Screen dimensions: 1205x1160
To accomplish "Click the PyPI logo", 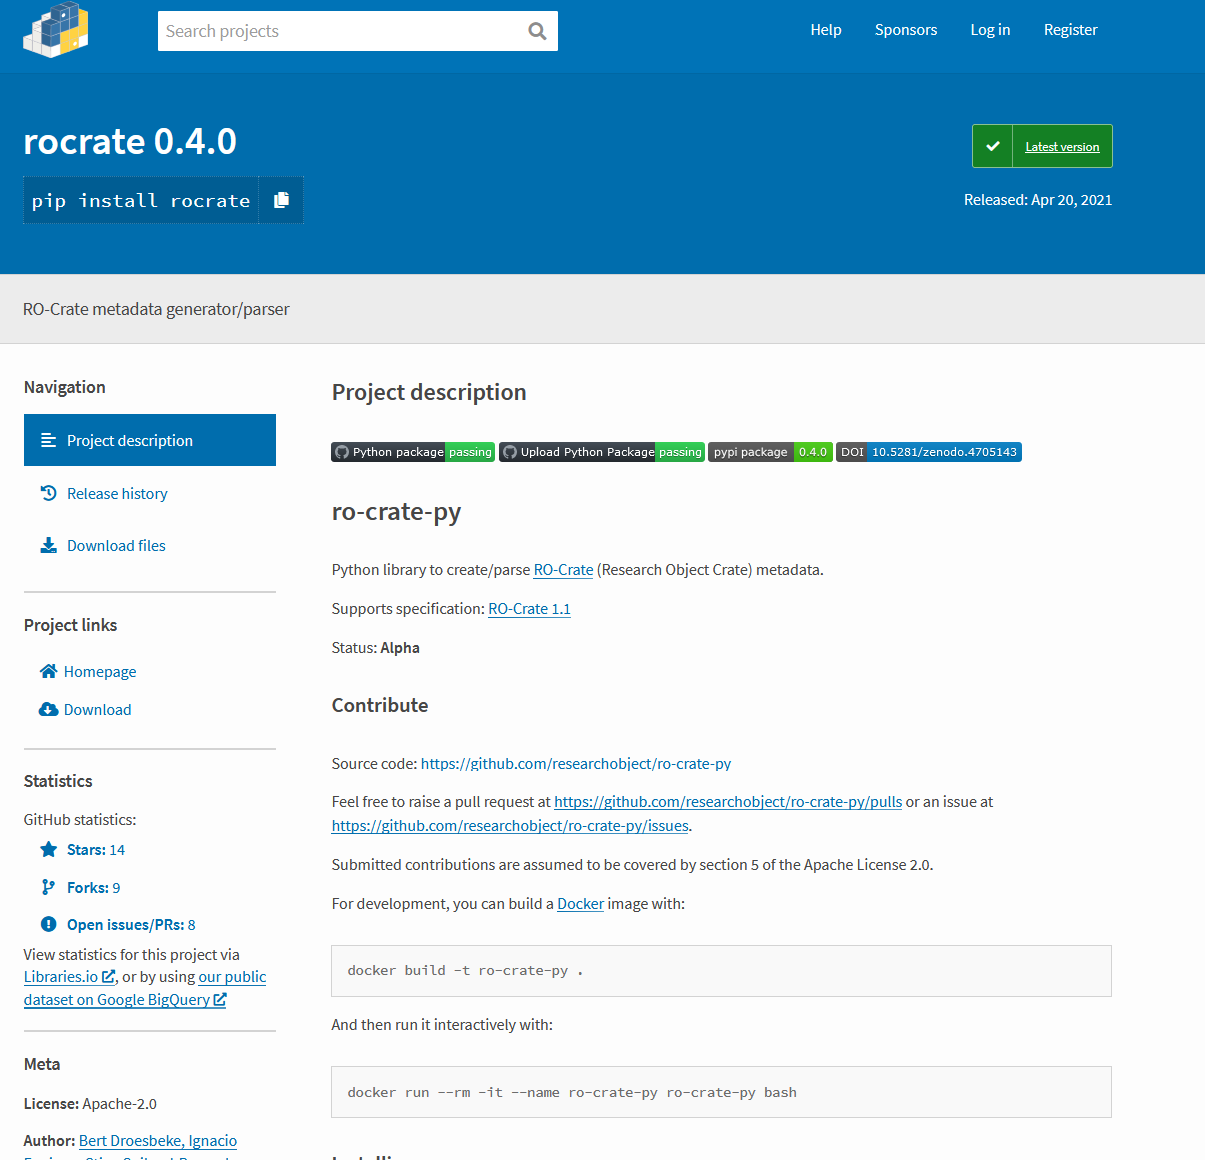I will (x=56, y=30).
